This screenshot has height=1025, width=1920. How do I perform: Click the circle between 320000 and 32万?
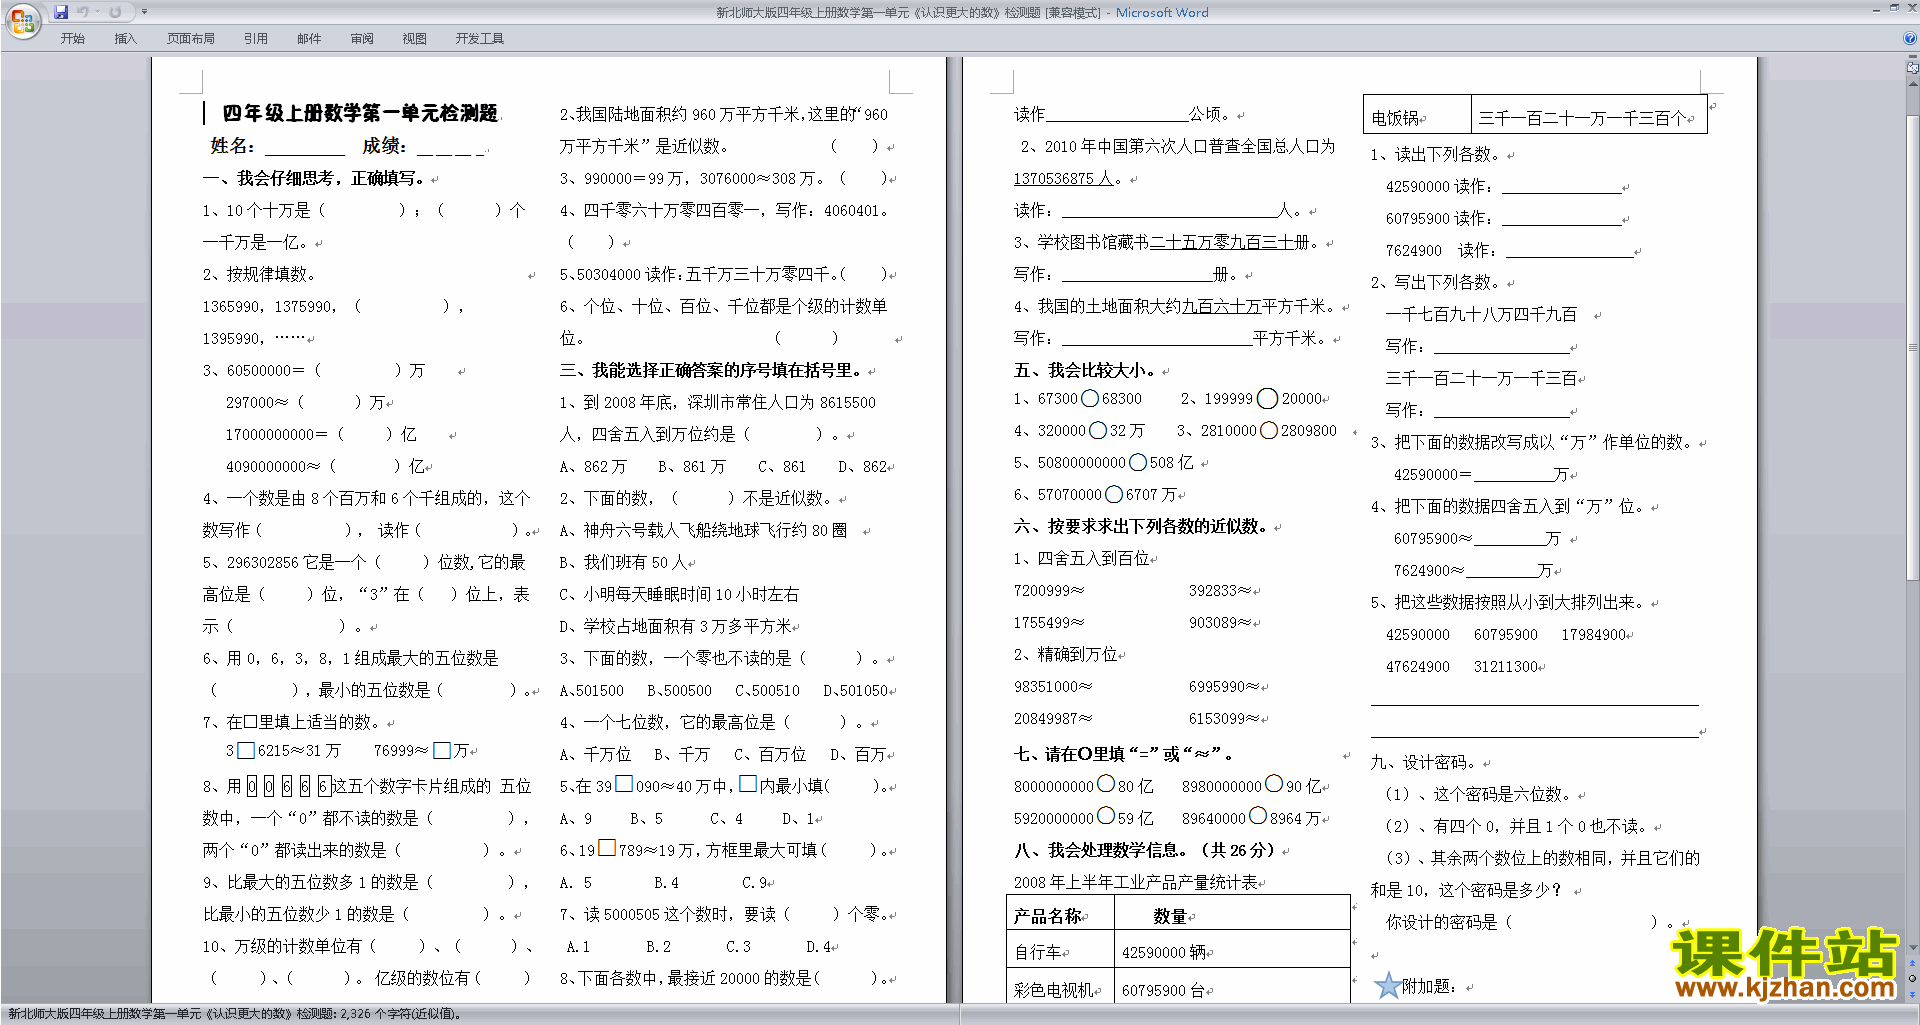pos(1098,430)
